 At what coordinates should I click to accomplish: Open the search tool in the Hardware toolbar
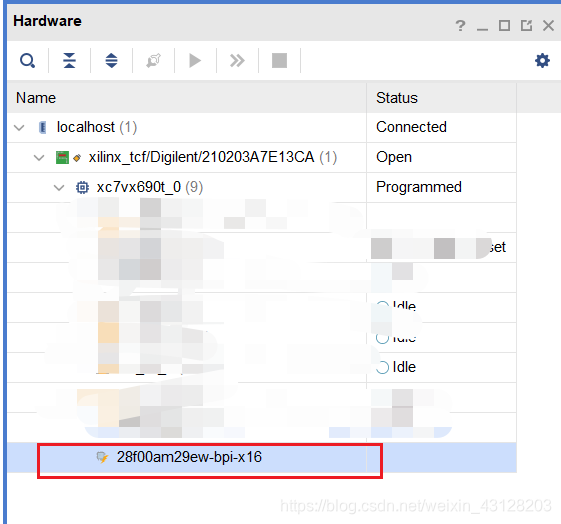pyautogui.click(x=27, y=60)
